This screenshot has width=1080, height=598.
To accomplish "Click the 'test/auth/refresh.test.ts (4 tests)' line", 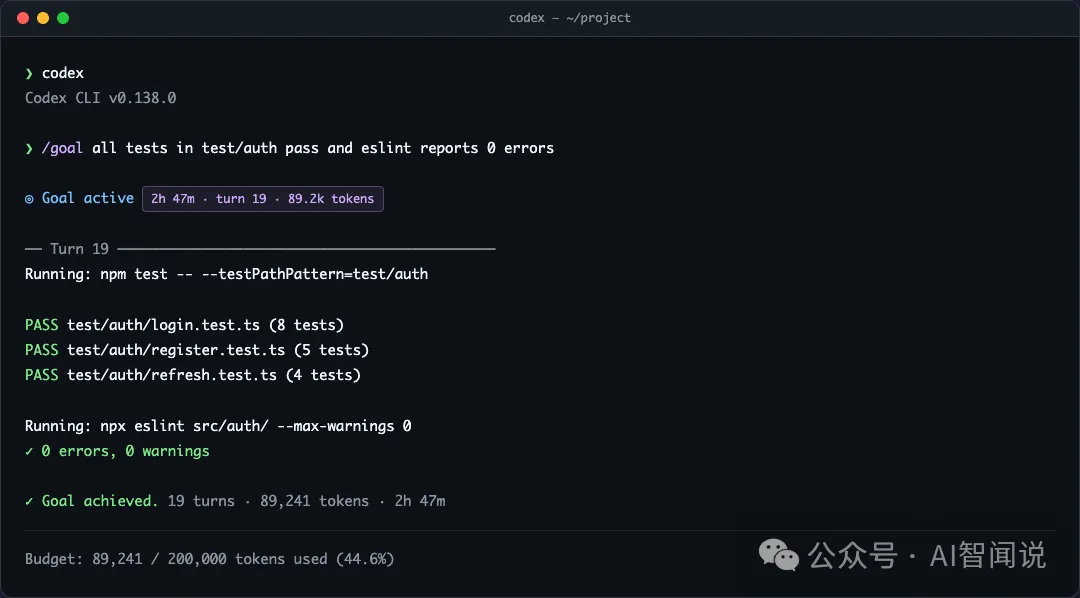I will [x=214, y=375].
